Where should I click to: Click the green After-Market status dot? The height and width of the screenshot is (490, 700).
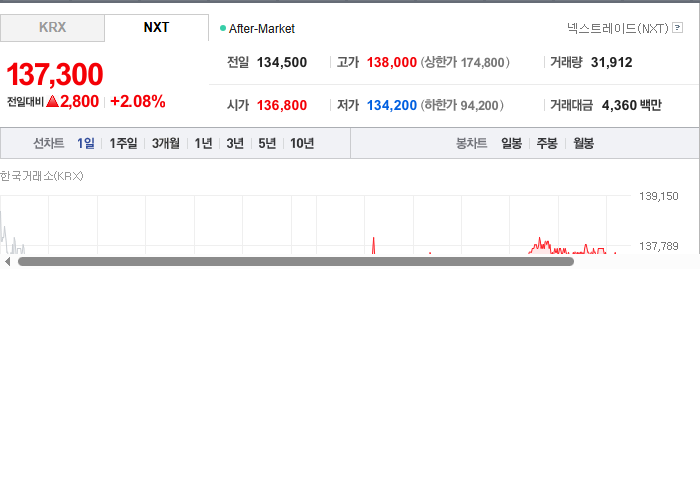[223, 28]
